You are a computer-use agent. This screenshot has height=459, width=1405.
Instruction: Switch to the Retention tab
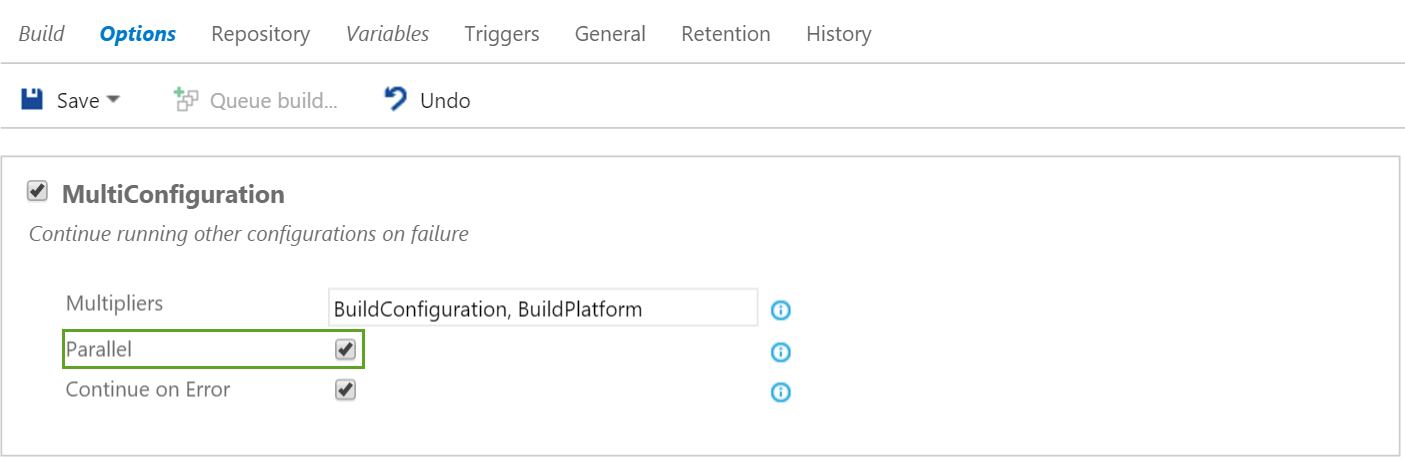[x=725, y=34]
